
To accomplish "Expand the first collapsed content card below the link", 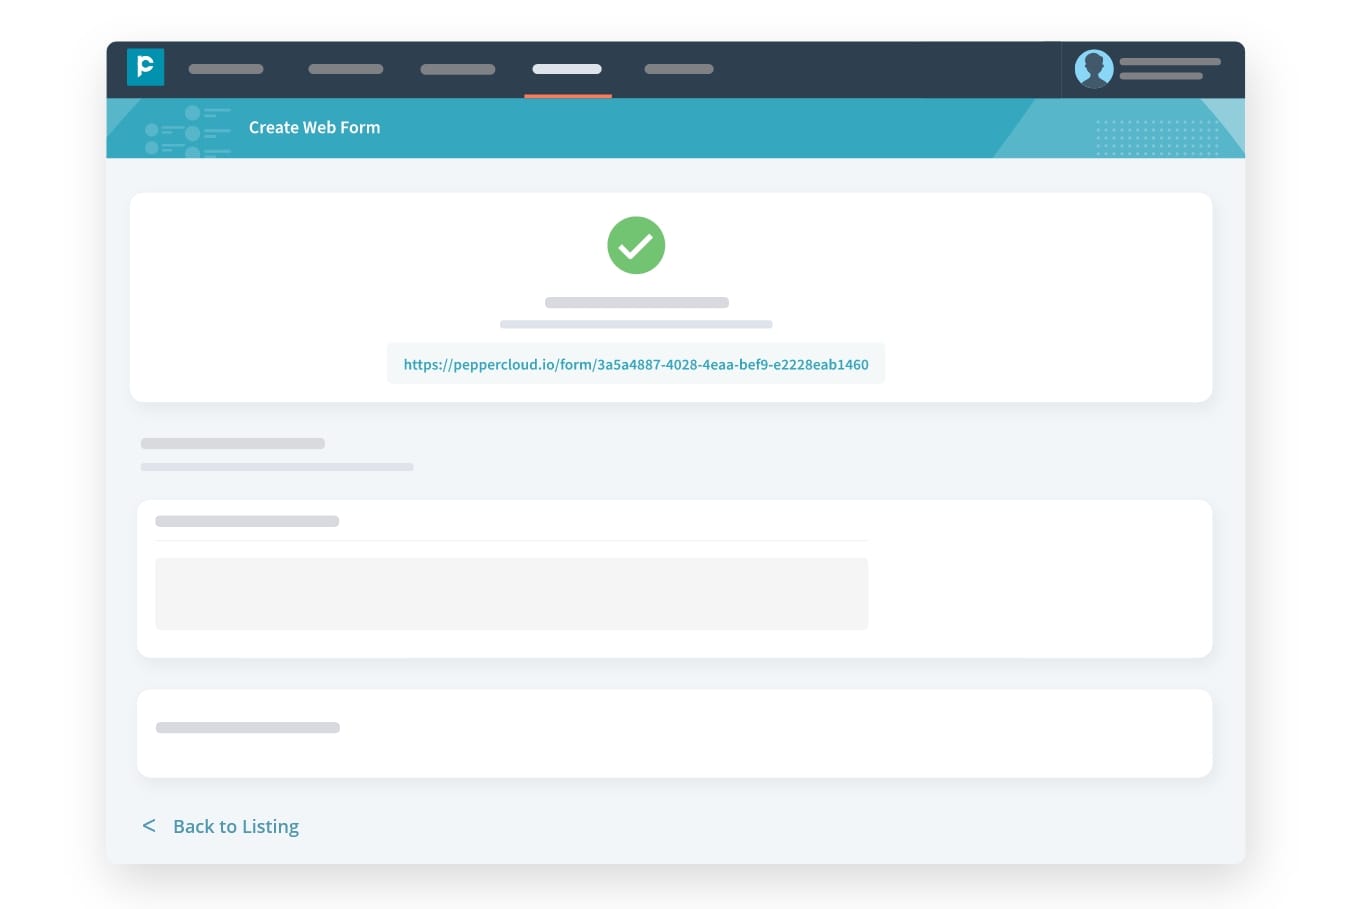I will point(674,578).
